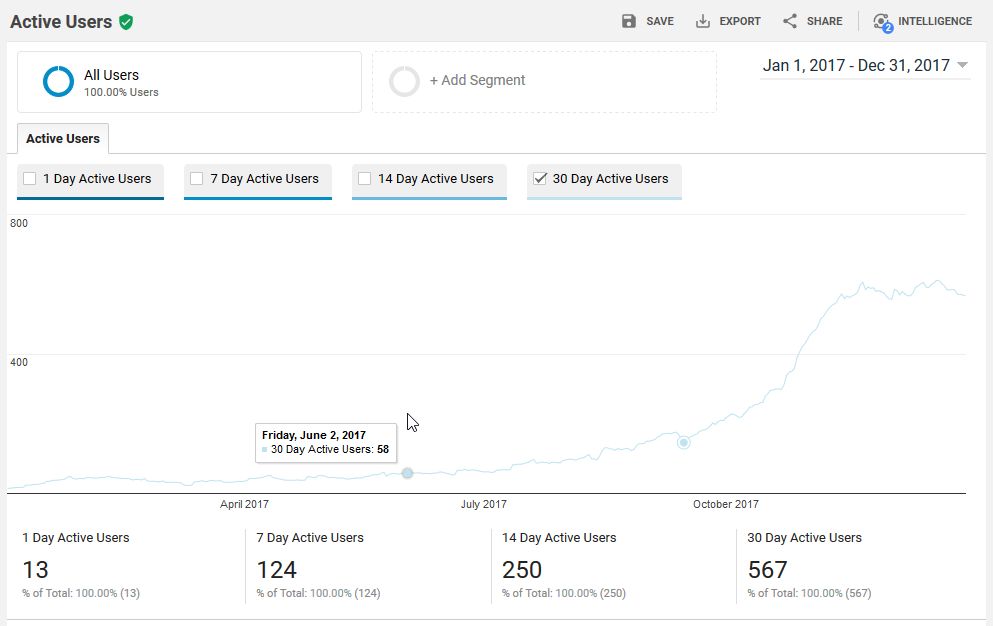This screenshot has width=993, height=626.
Task: Click the Share icon in the toolbar
Action: (790, 21)
